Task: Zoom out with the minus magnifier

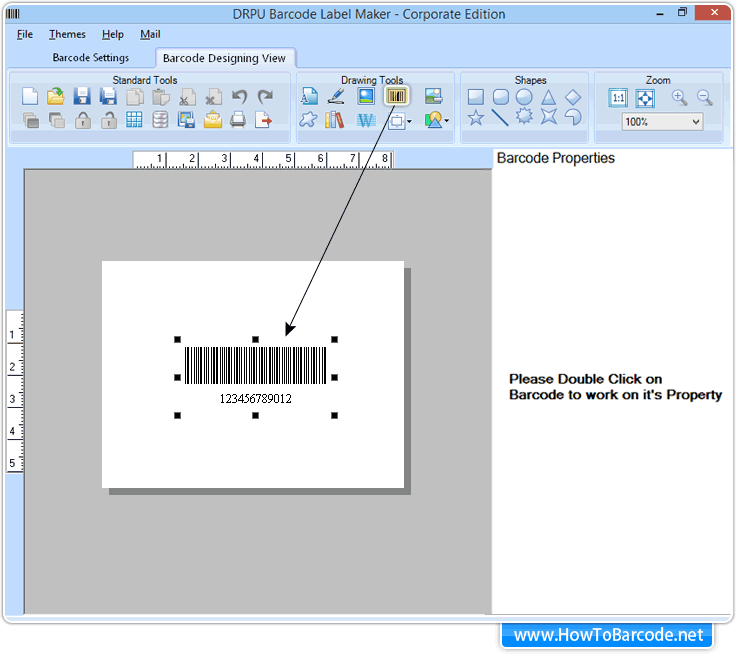Action: 705,98
